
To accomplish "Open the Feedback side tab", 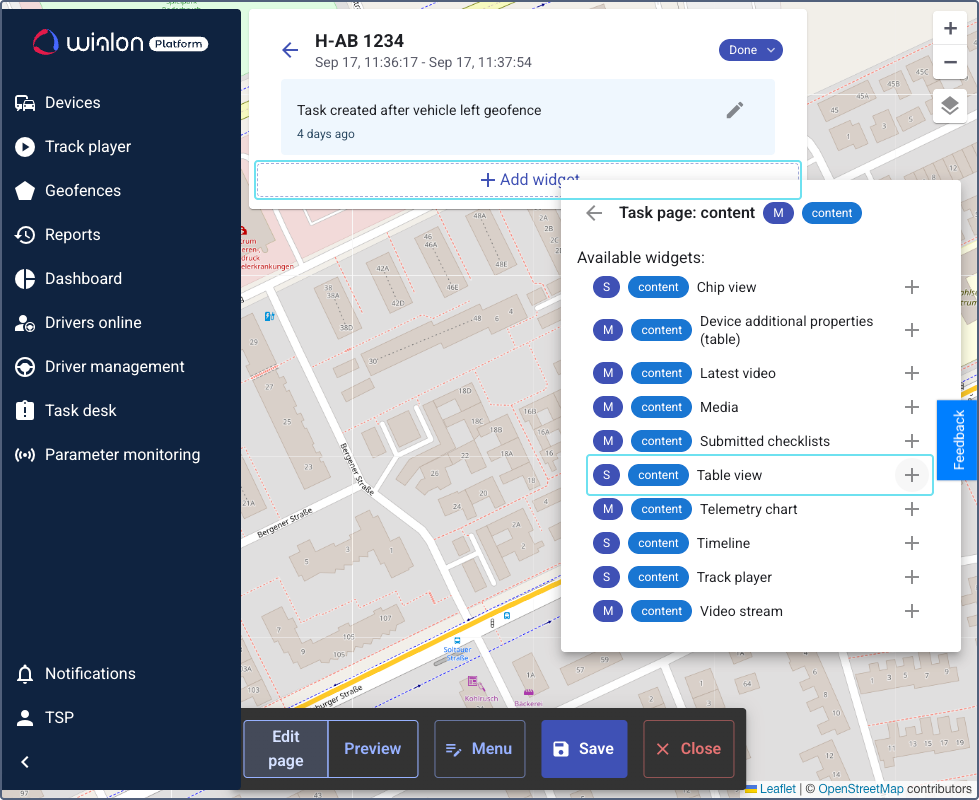I will tap(958, 440).
